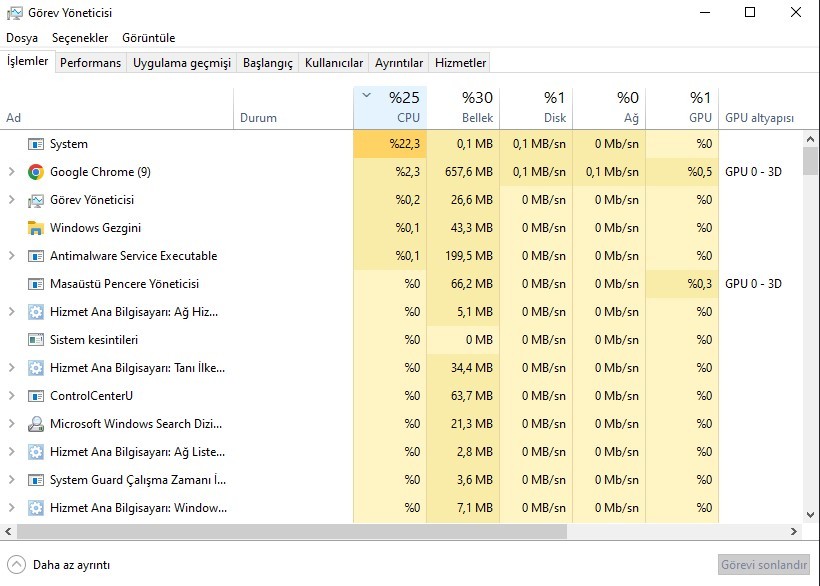Screen dimensions: 820x586
Task: Expand Hizmet Ana Bilgisayarı: Ağ Liste... row
Action: [12, 452]
